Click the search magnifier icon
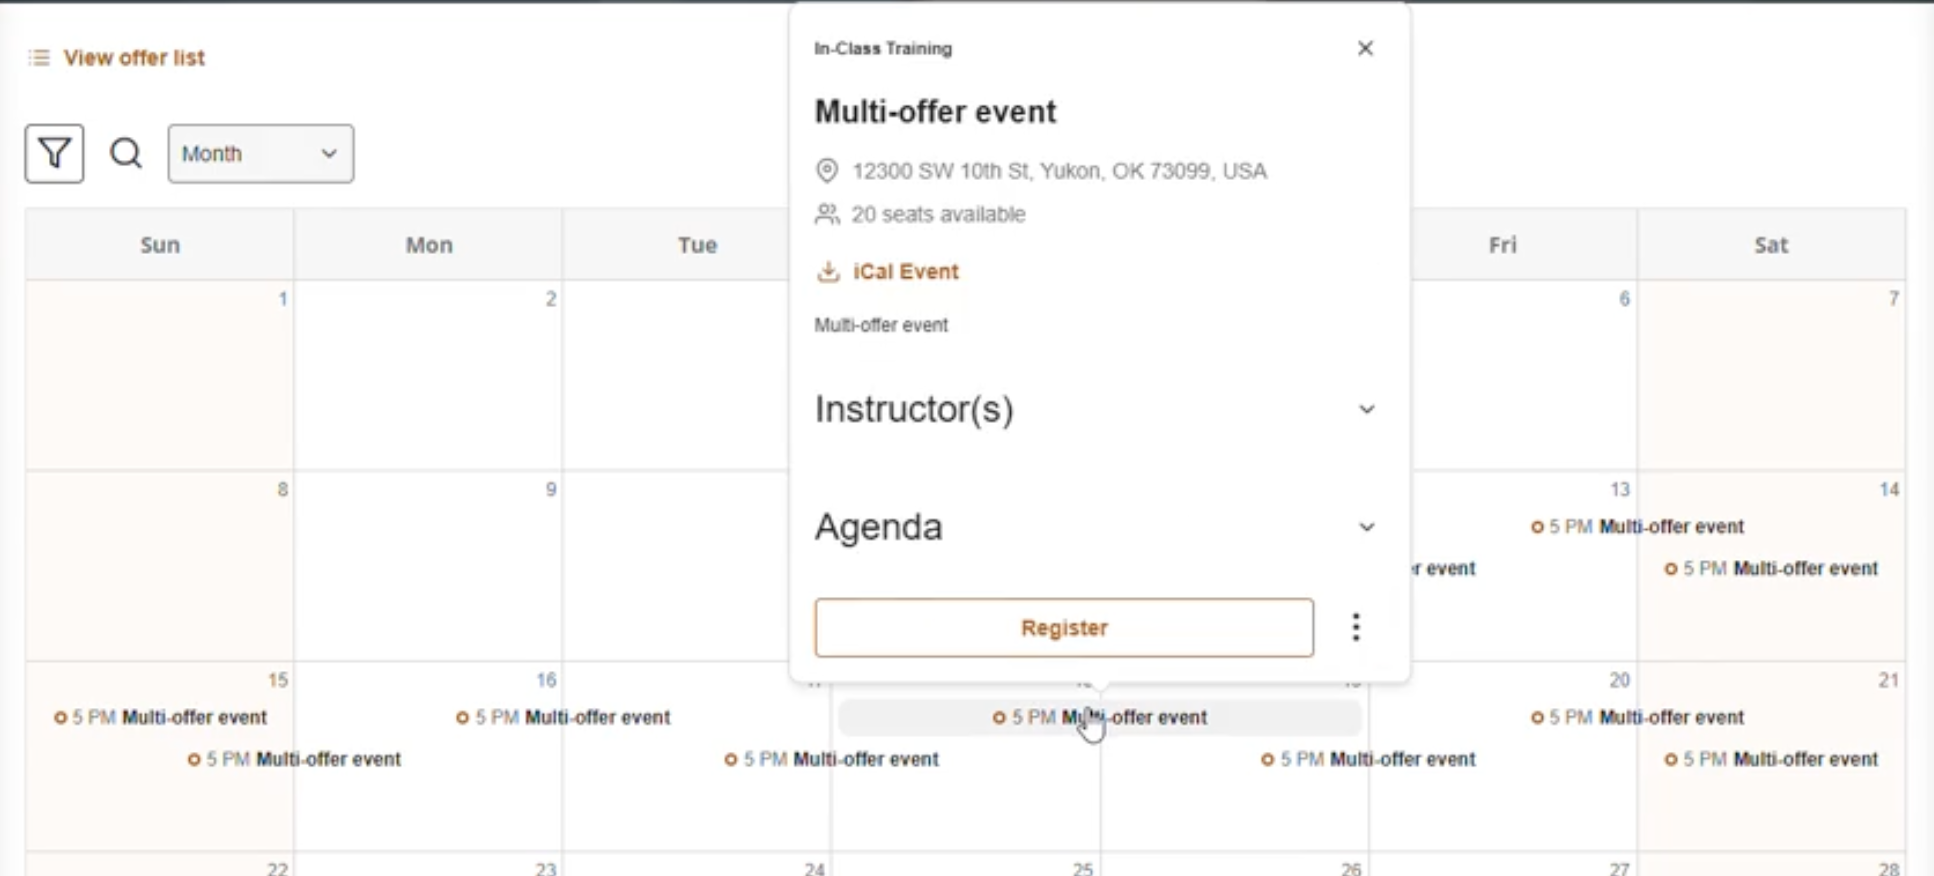The height and width of the screenshot is (876, 1934). [x=126, y=153]
